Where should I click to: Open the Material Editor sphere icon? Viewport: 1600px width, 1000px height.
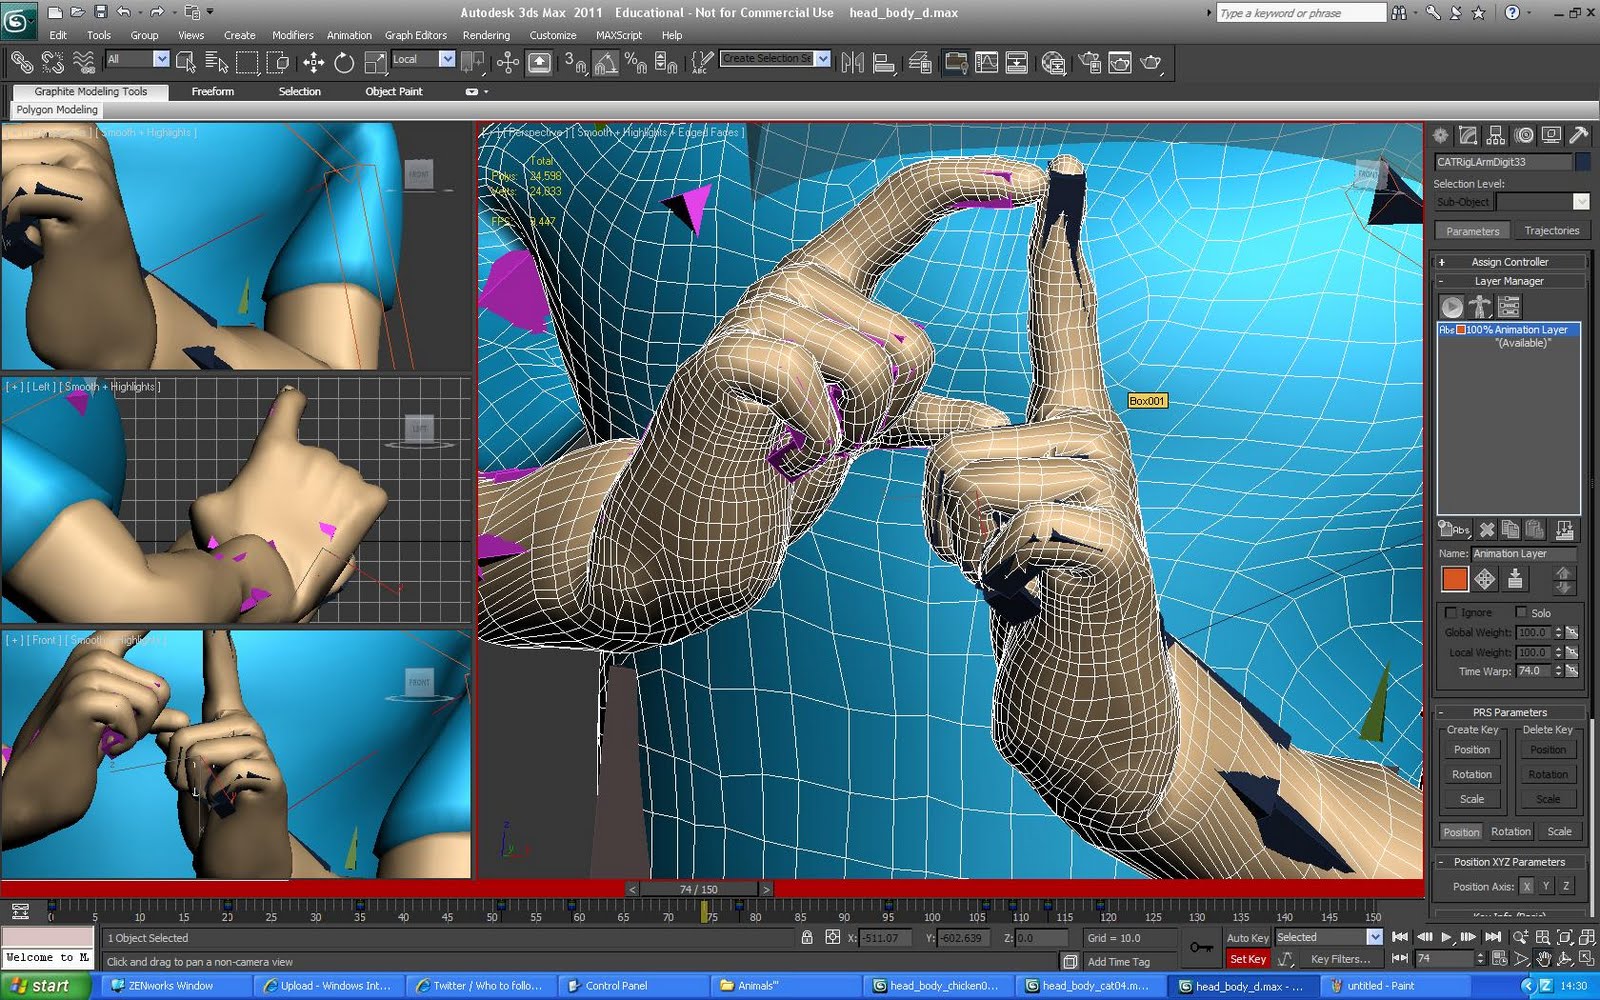coord(1053,62)
